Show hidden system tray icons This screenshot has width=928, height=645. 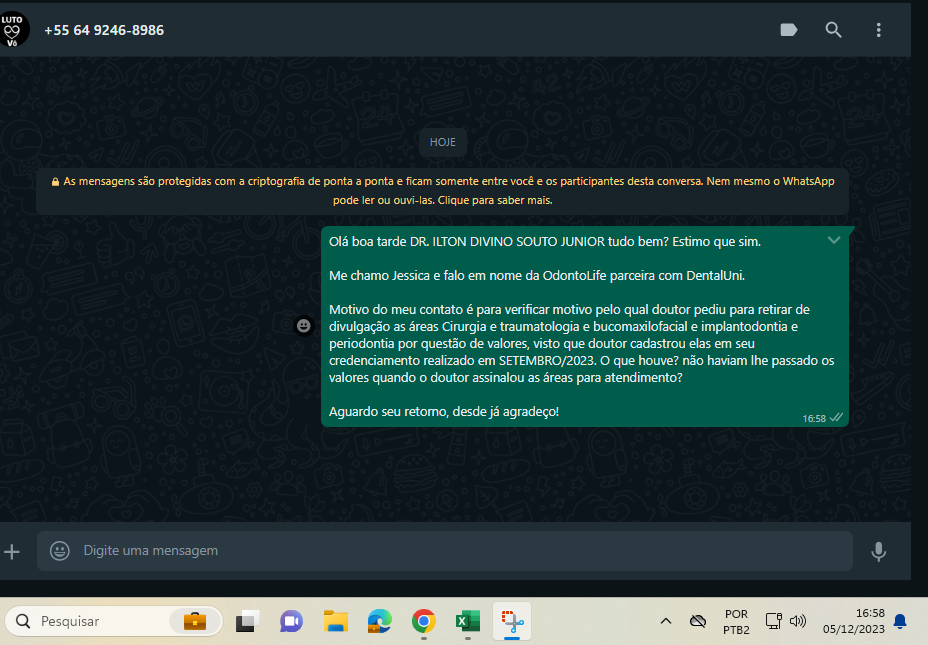click(x=666, y=621)
